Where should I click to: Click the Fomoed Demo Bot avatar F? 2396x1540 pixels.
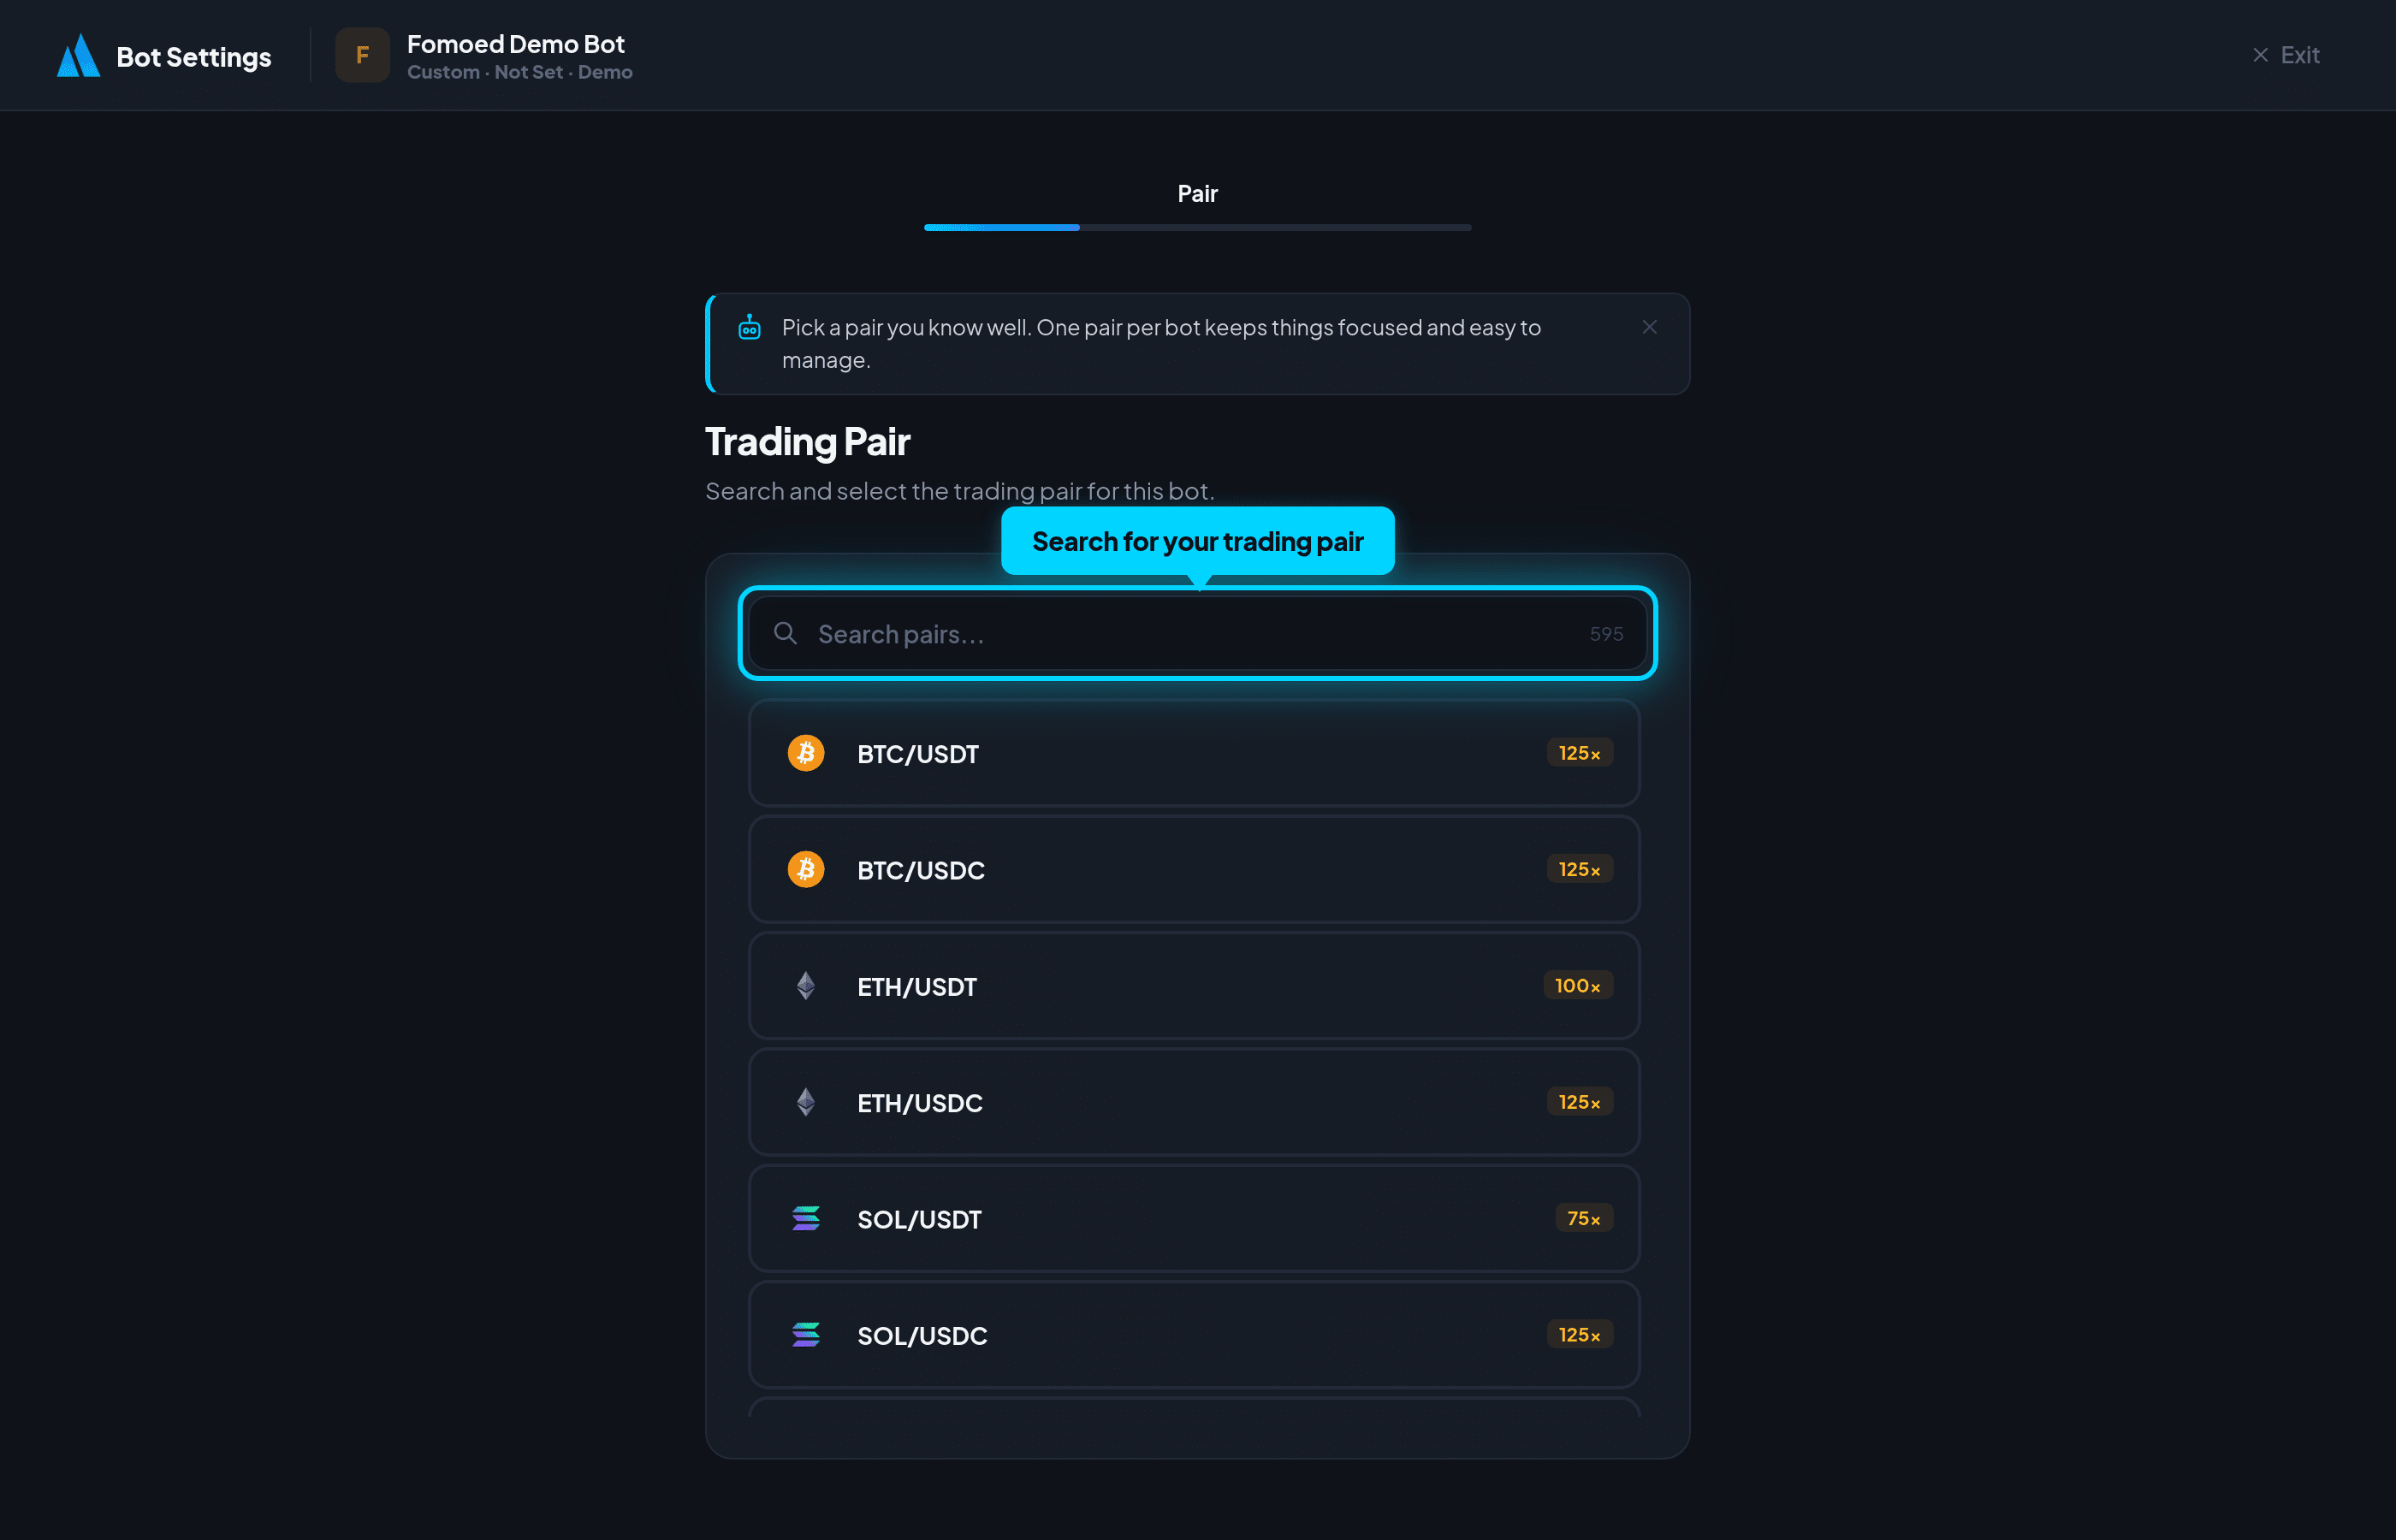(x=362, y=55)
